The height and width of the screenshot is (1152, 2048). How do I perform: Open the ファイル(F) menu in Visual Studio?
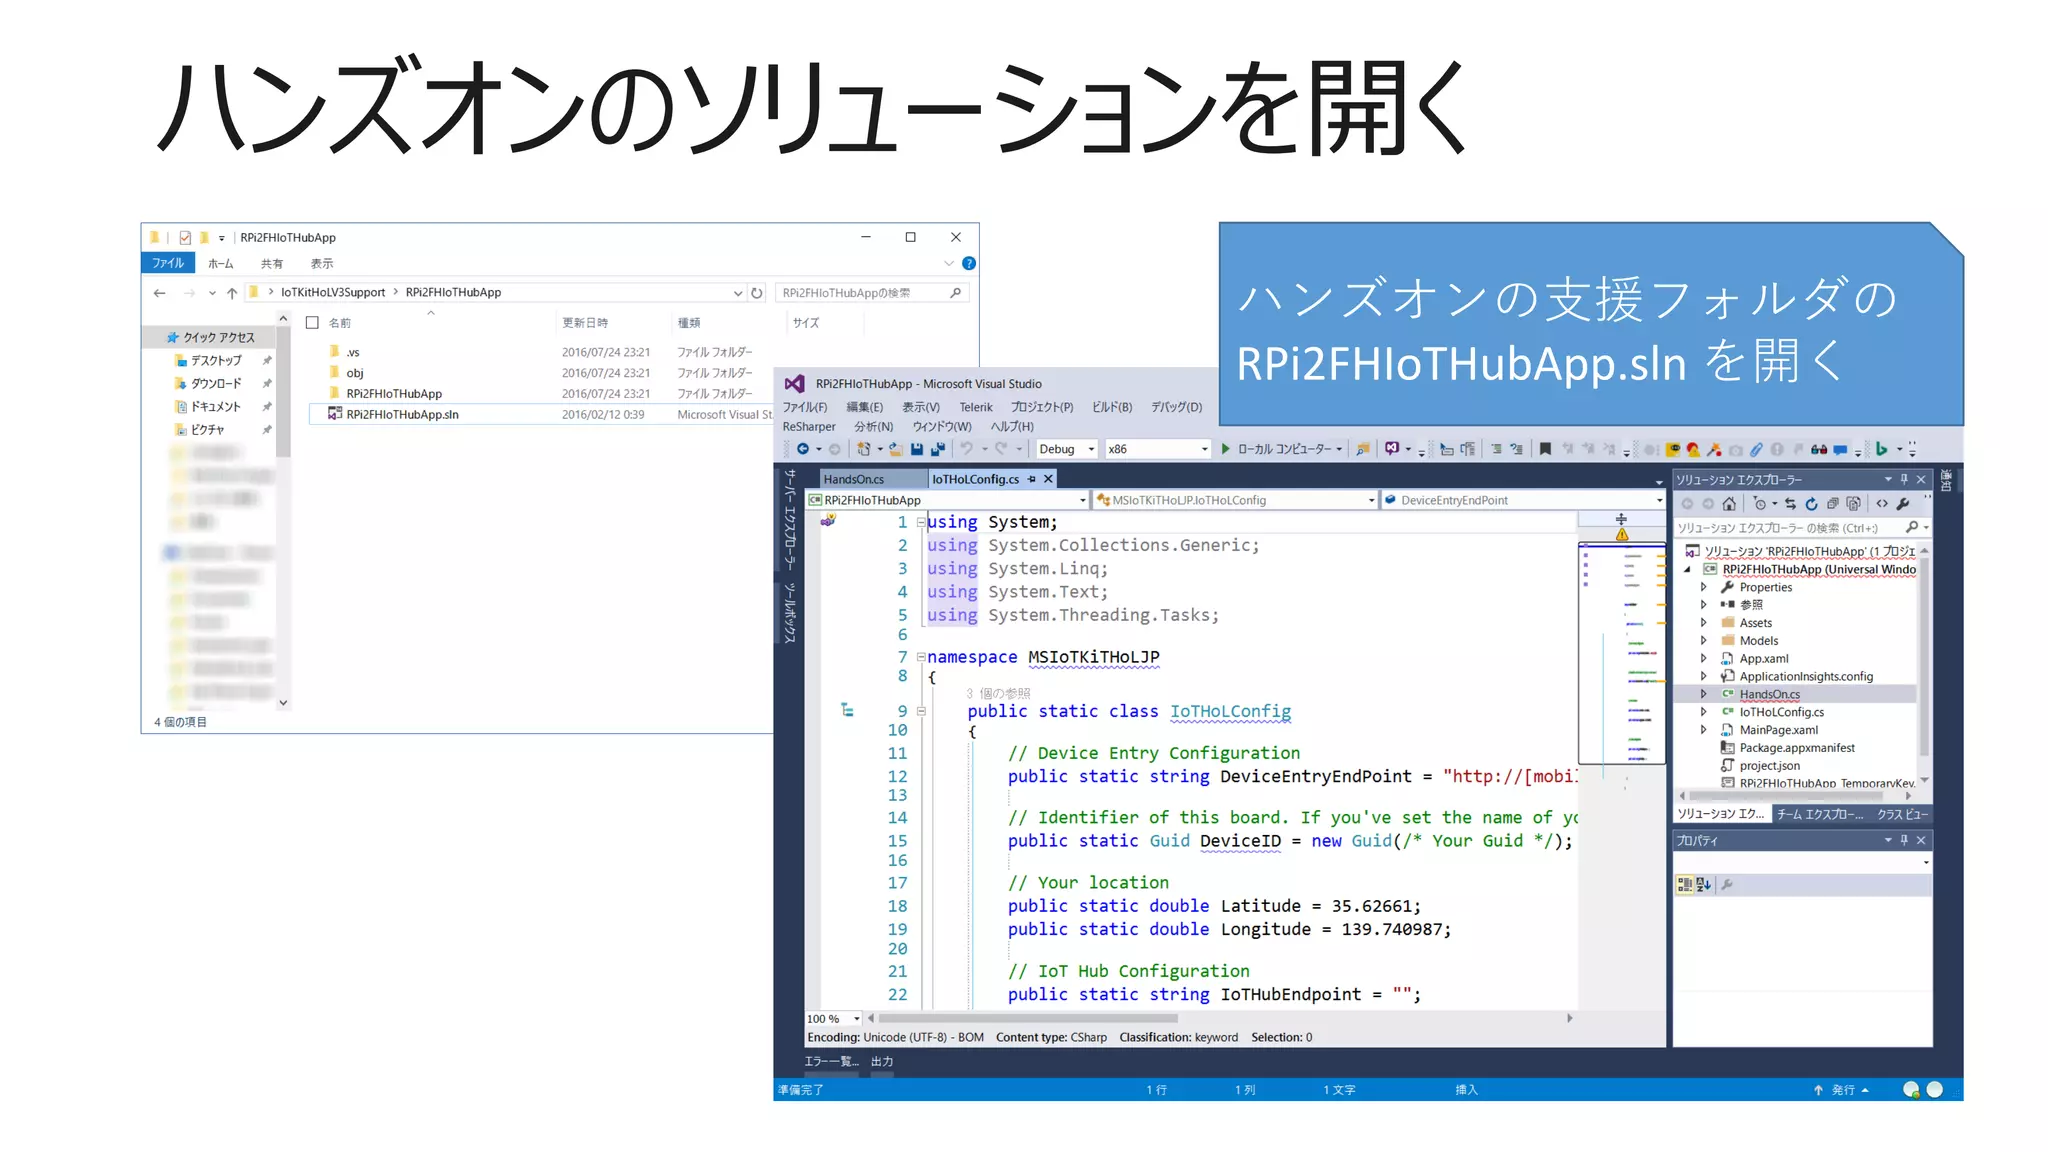coord(805,408)
